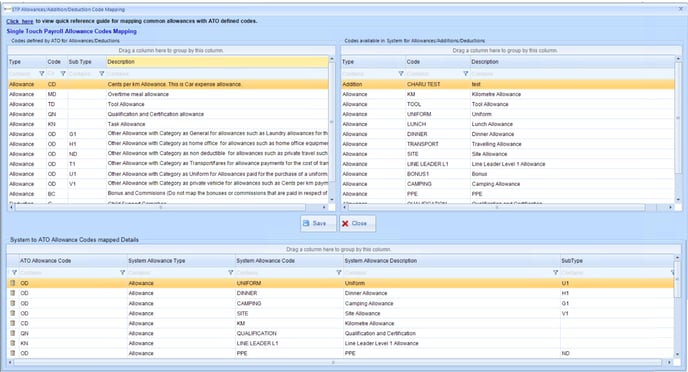The width and height of the screenshot is (688, 372).
Task: Click the delete icon on the LINE LEADER L1 row
Action: click(12, 343)
